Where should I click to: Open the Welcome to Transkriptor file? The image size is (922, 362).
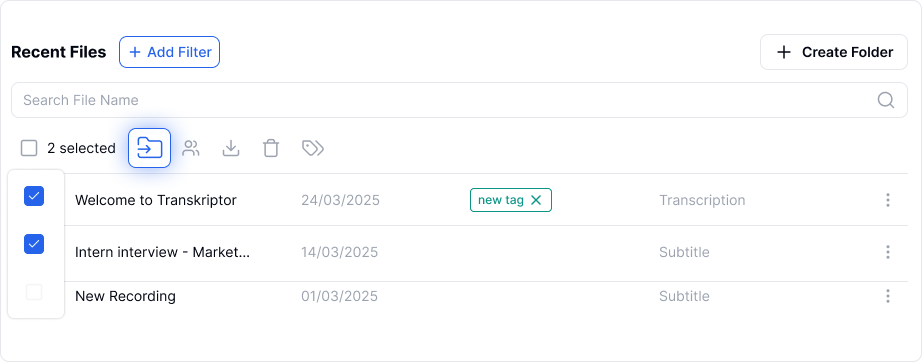pos(156,200)
